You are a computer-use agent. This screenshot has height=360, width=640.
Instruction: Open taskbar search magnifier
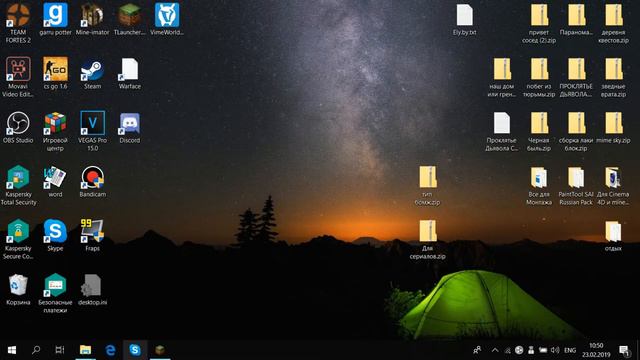click(36, 350)
